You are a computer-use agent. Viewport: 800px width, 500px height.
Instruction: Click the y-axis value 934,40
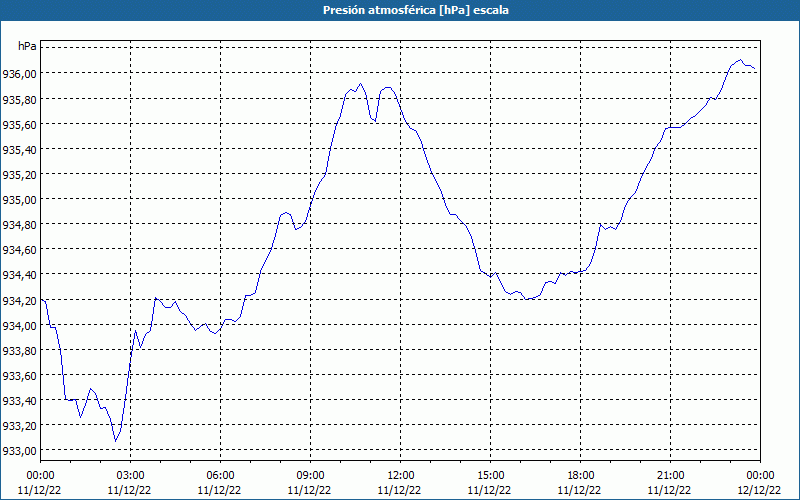click(19, 275)
